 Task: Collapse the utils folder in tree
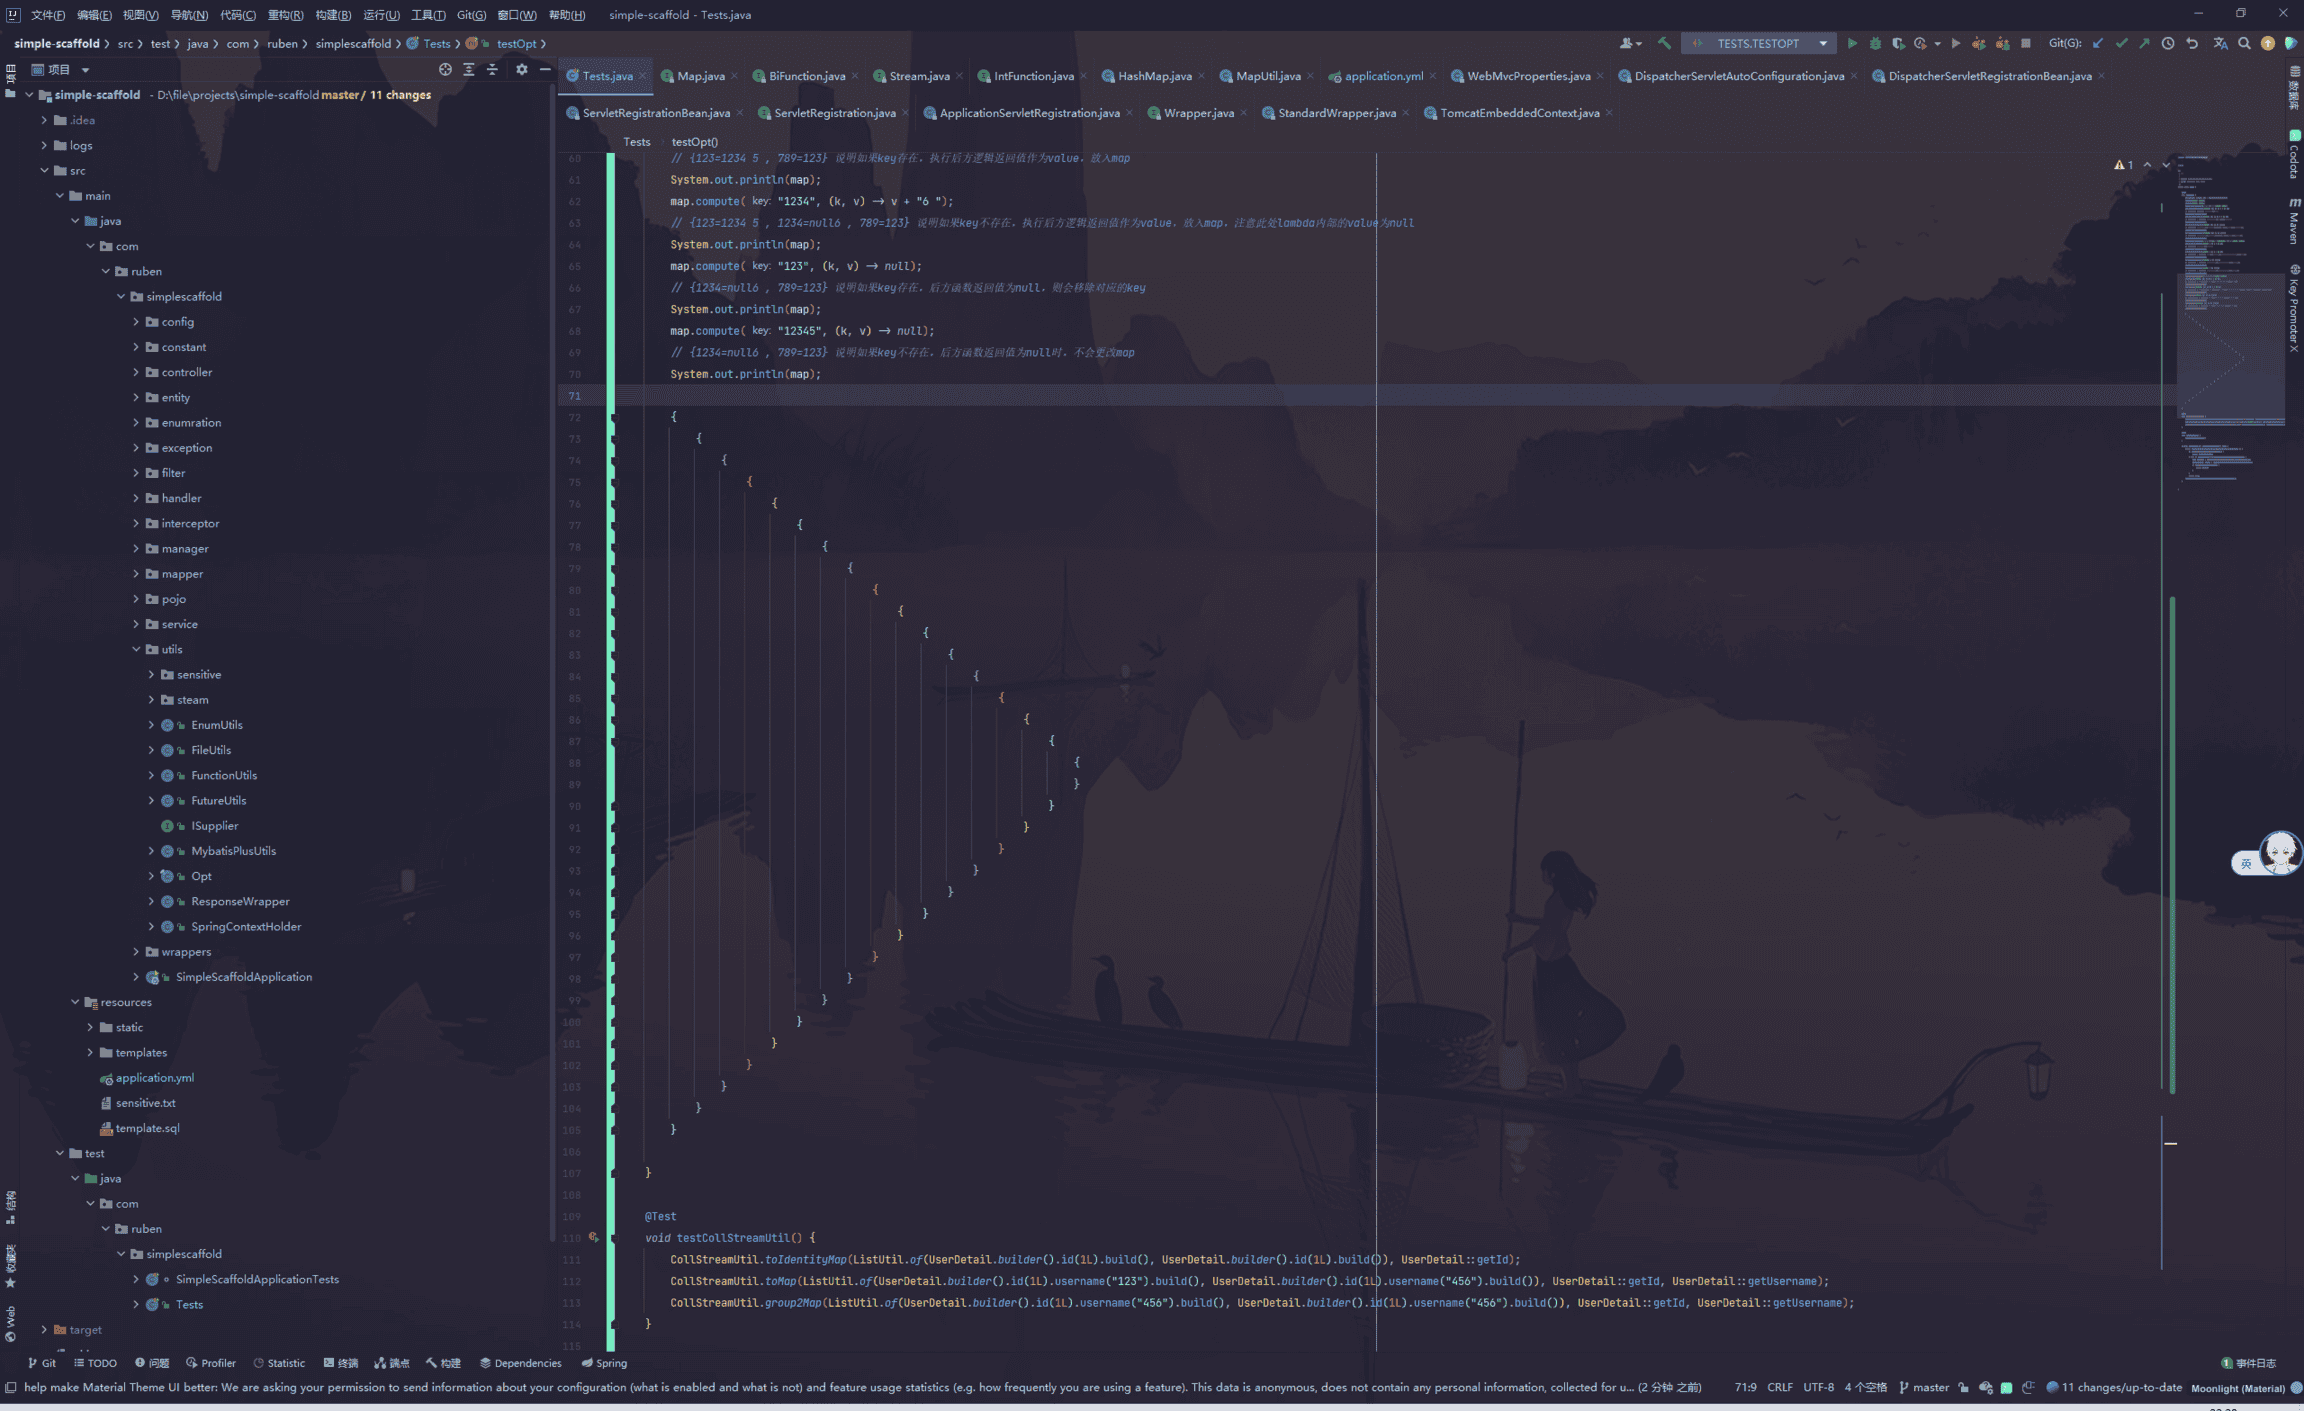tap(137, 649)
